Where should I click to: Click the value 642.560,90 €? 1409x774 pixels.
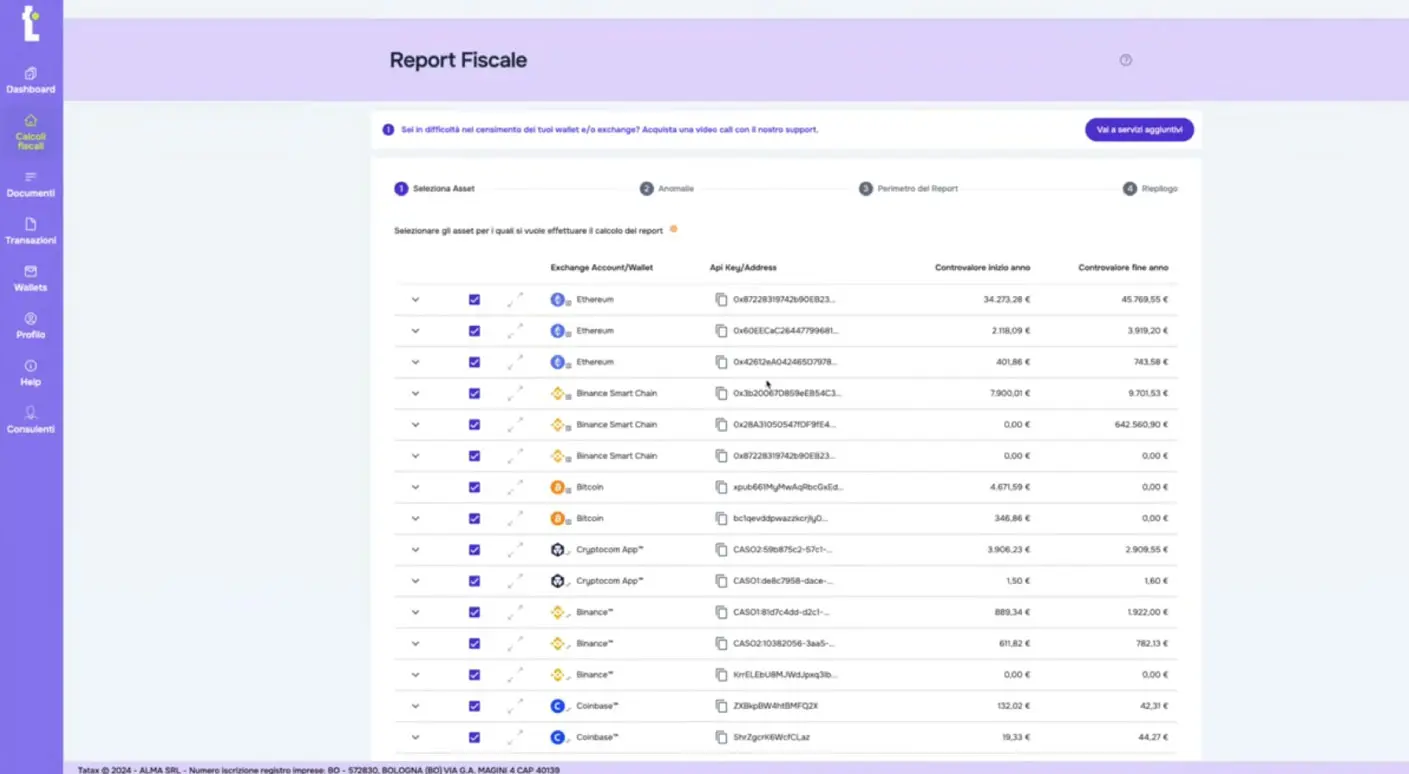click(x=1141, y=425)
